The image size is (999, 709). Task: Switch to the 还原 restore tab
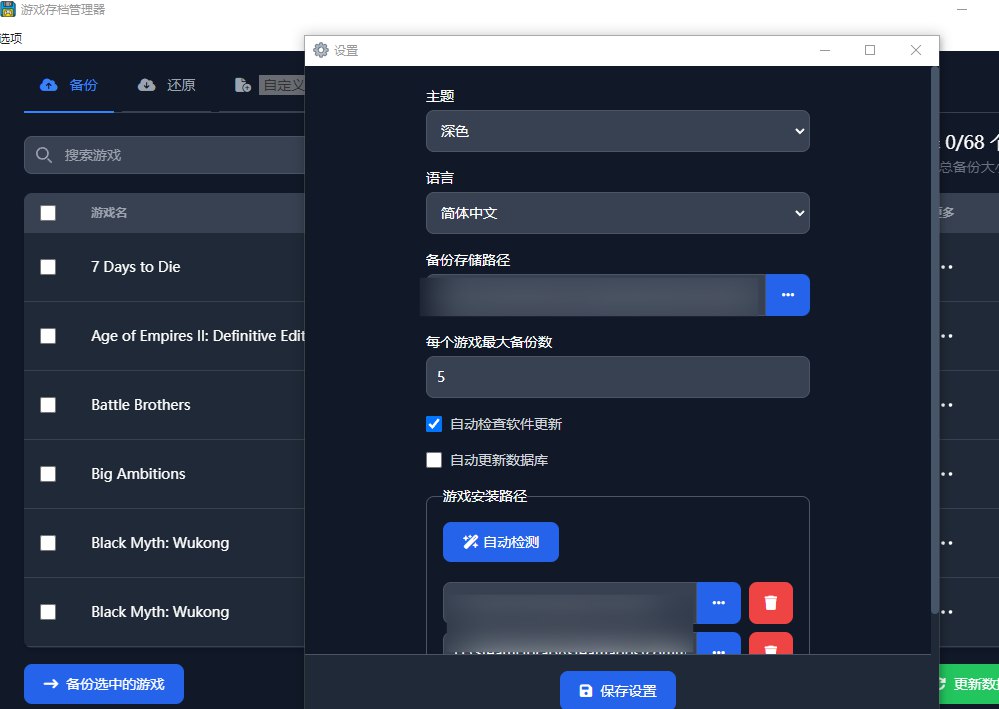pyautogui.click(x=165, y=85)
